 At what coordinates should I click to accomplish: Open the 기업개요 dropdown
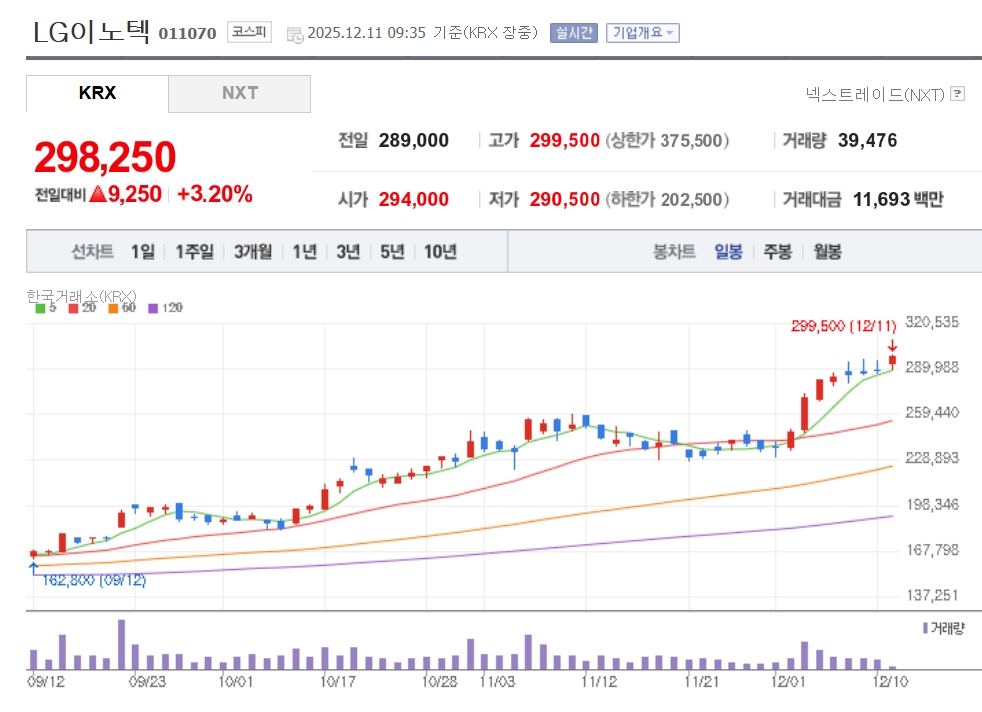point(643,33)
